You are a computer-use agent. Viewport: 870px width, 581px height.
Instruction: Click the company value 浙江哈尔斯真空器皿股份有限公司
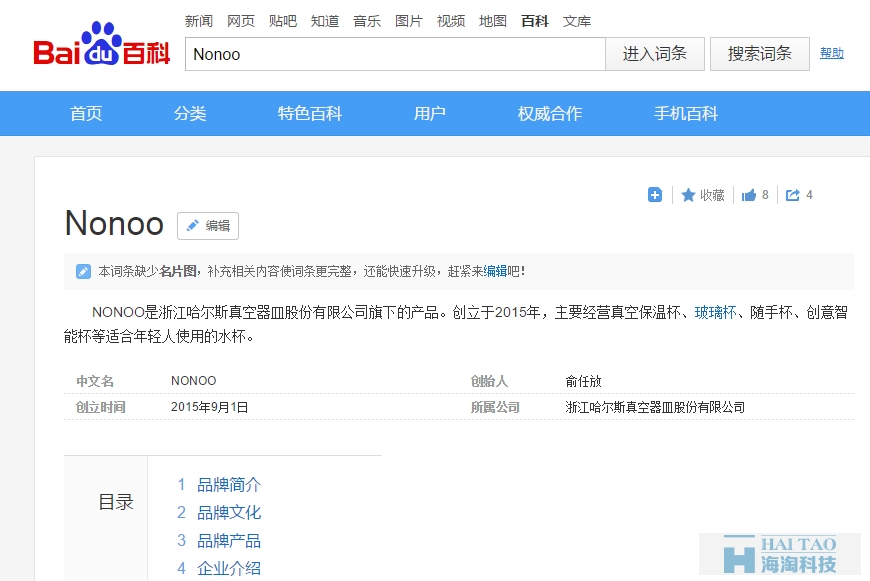tap(655, 407)
